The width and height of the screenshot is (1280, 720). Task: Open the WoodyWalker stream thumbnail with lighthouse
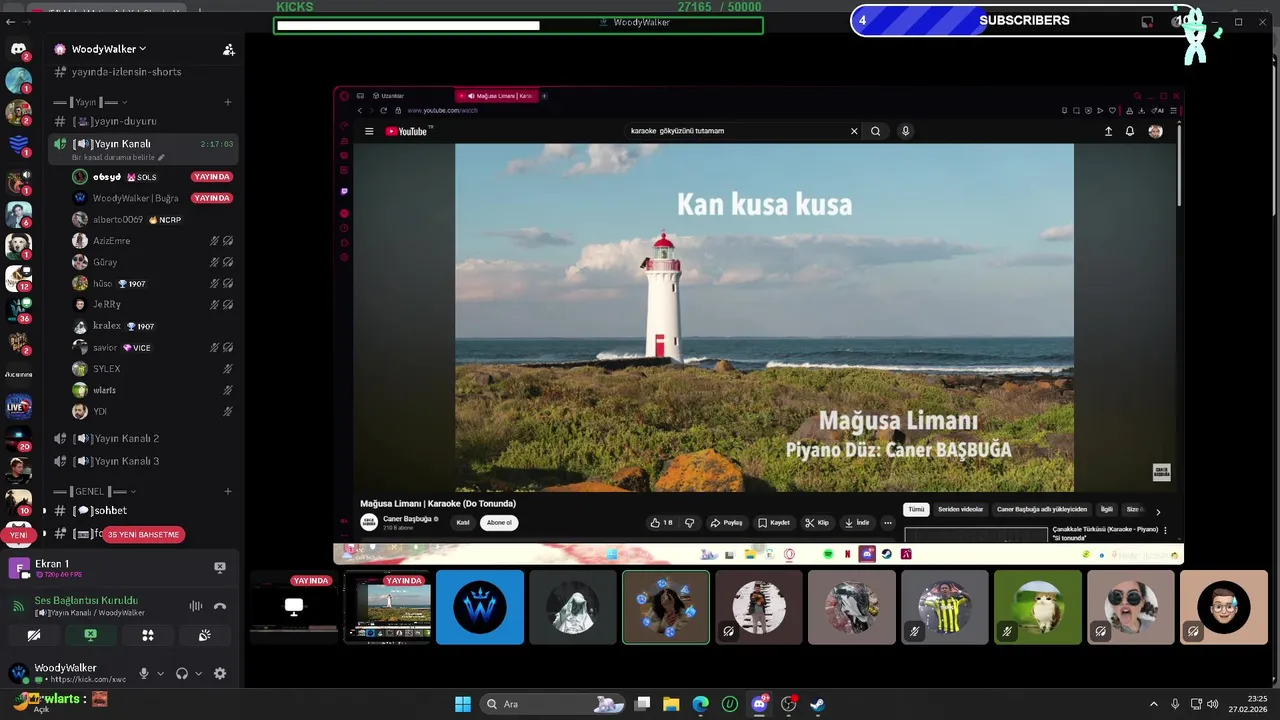coord(388,608)
